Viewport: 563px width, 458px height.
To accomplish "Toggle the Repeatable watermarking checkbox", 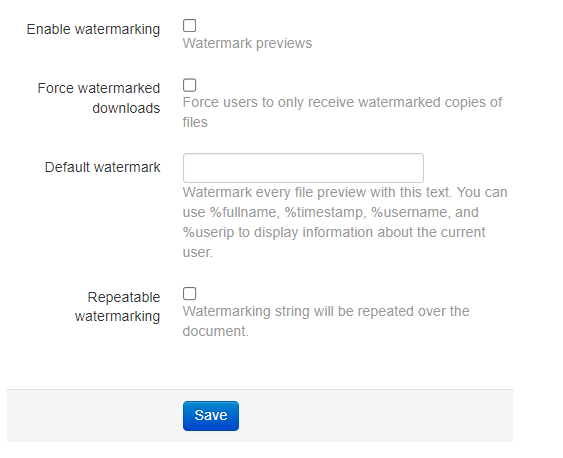I will [190, 294].
